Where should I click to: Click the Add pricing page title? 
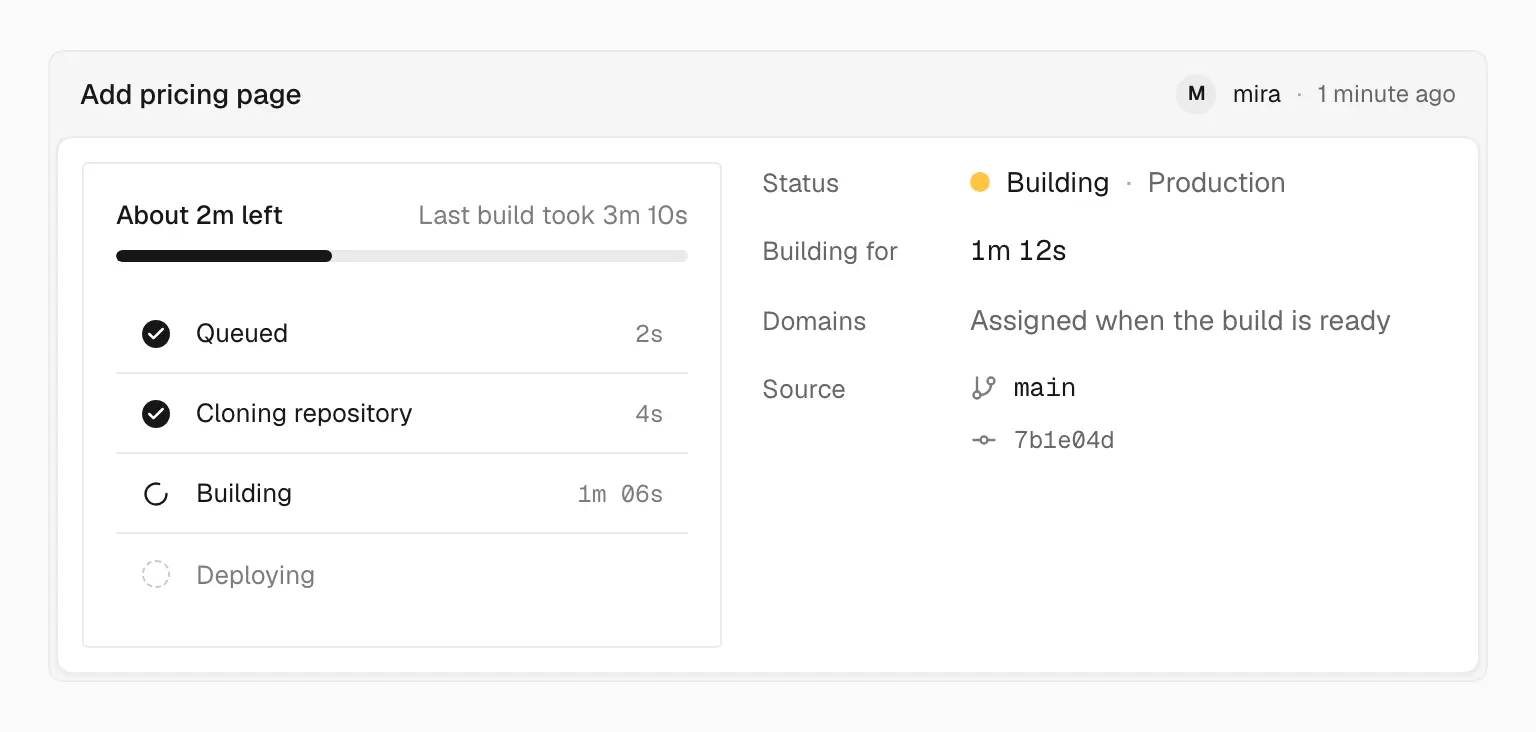point(191,95)
